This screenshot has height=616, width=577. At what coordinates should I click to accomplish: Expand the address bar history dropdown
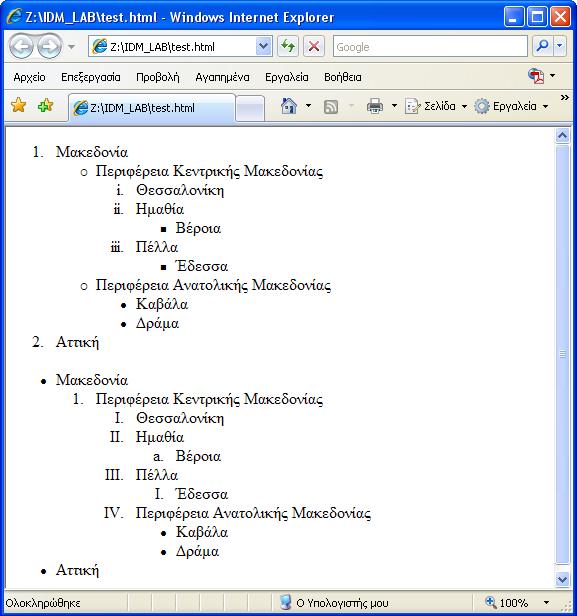264,47
